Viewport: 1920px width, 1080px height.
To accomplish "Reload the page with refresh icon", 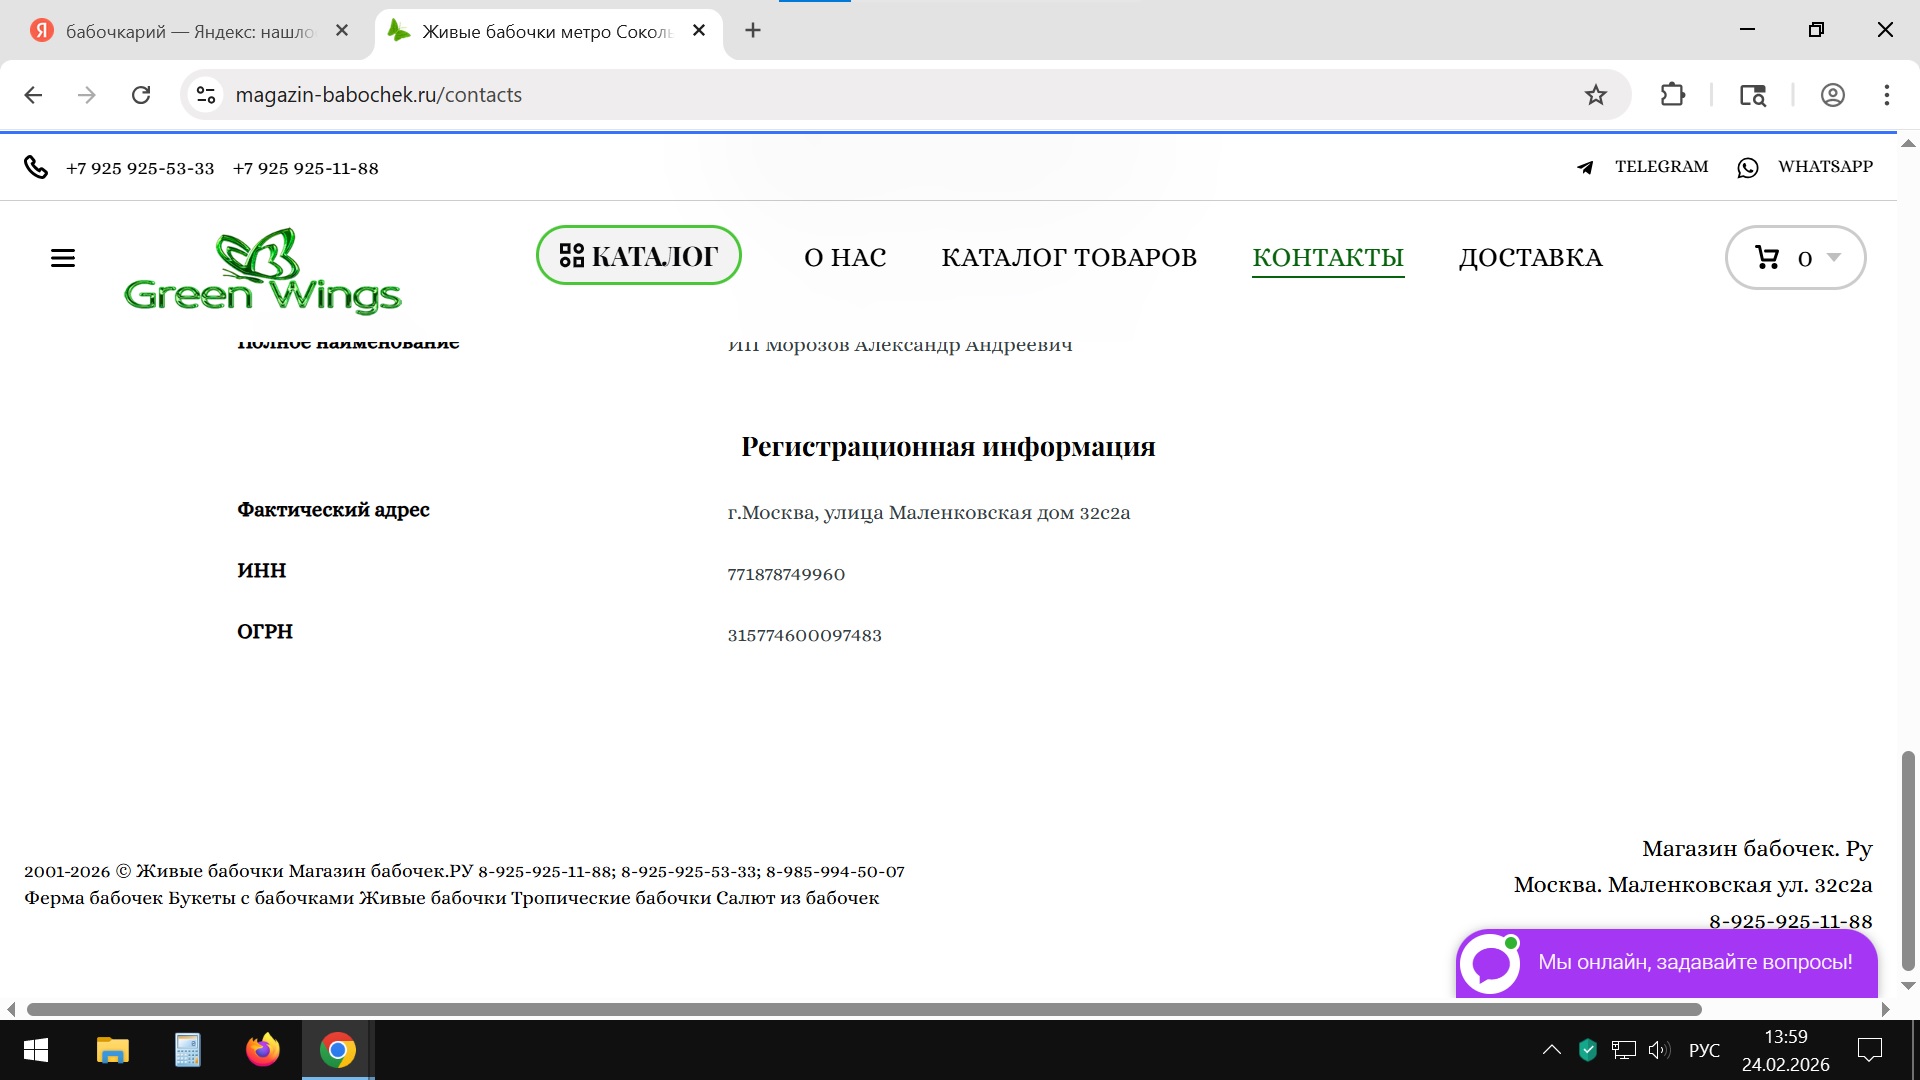I will pyautogui.click(x=141, y=95).
